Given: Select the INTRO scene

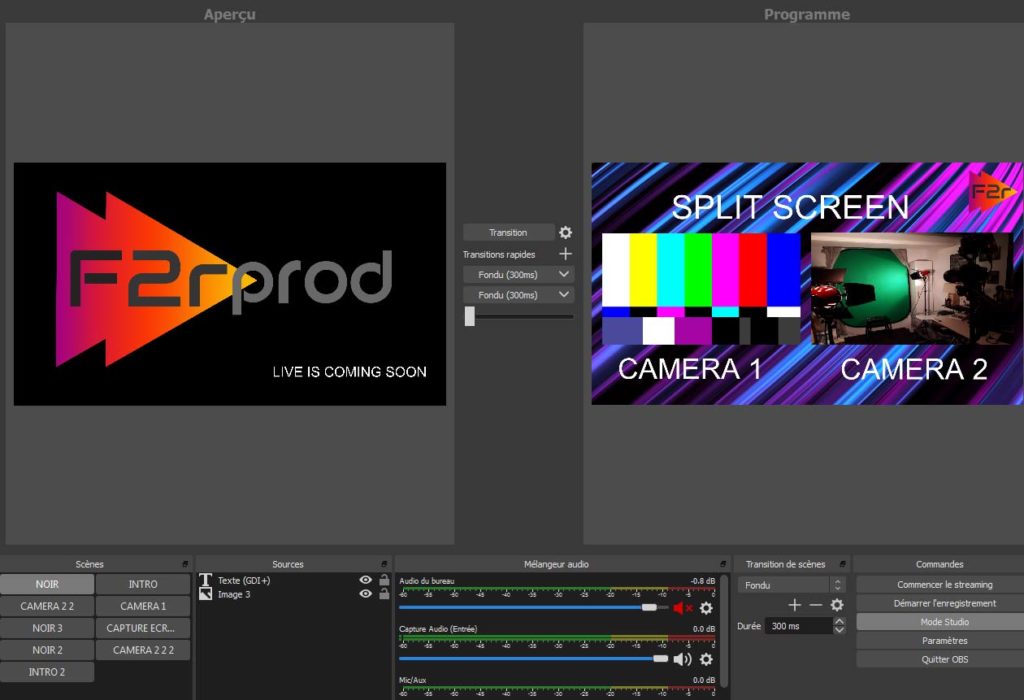Looking at the screenshot, I should coord(143,584).
